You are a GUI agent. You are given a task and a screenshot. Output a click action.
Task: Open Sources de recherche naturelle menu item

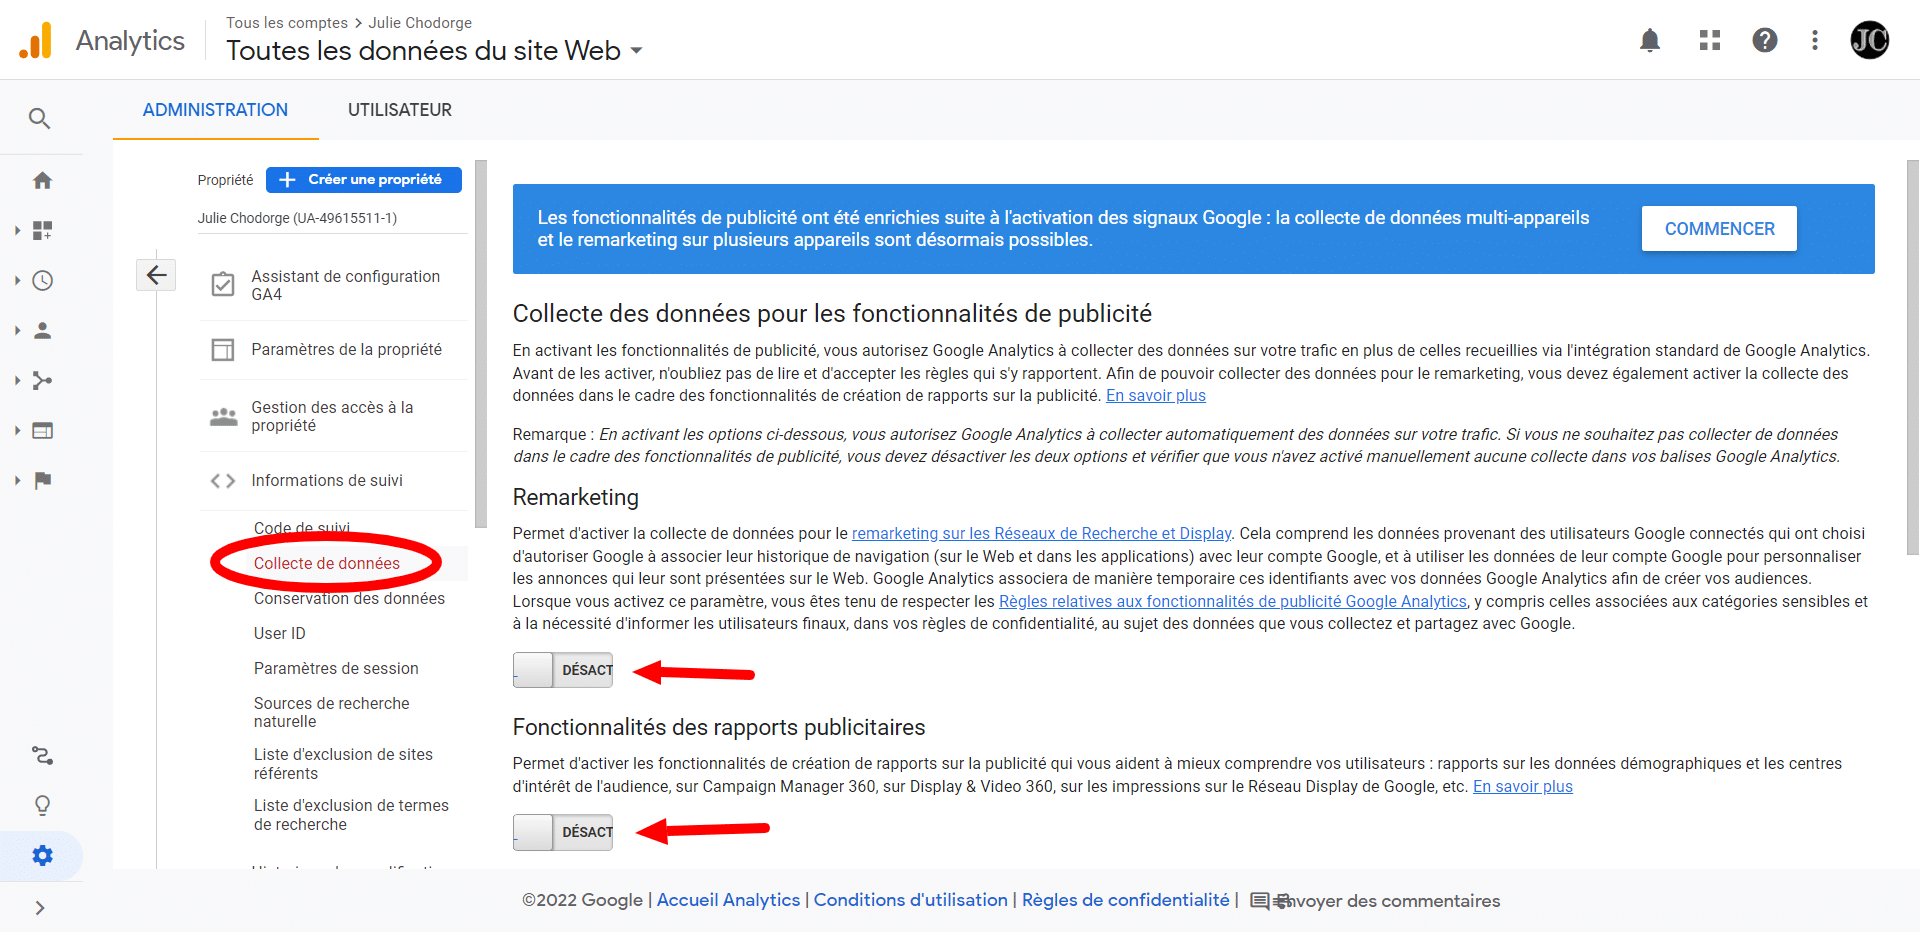(x=332, y=713)
